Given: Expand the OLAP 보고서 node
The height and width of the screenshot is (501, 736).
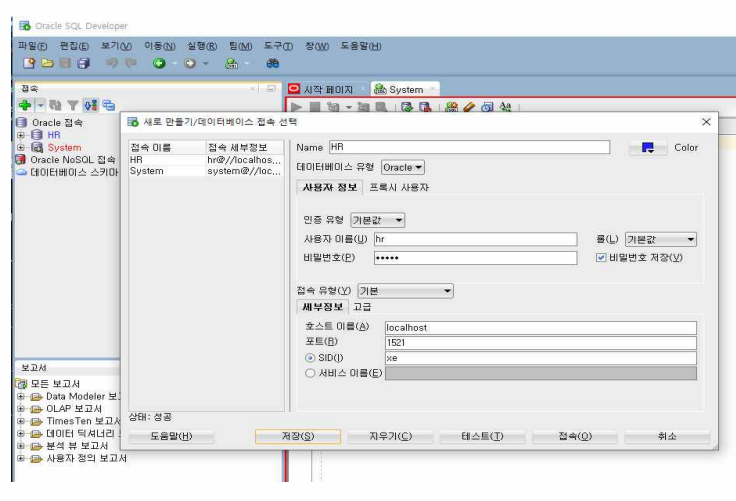Looking at the screenshot, I should coord(21,409).
